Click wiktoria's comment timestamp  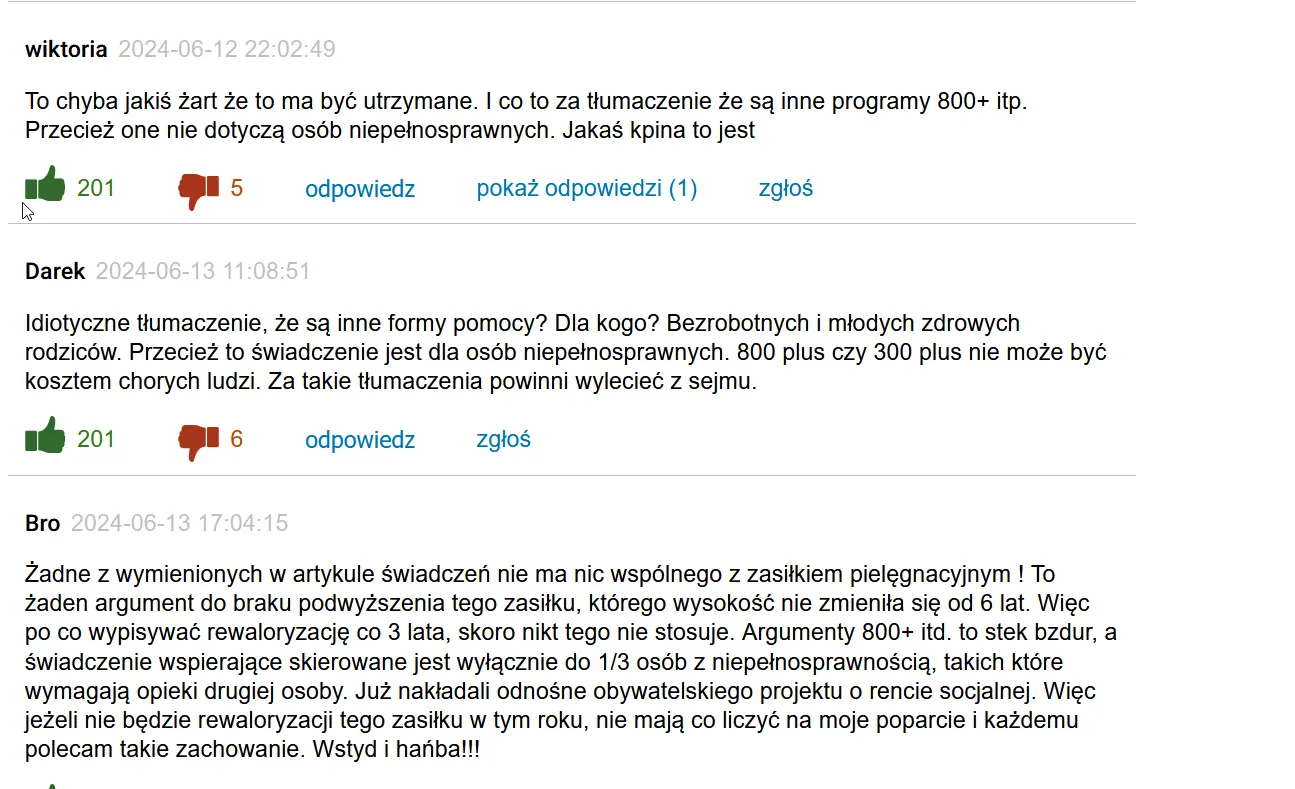(227, 48)
